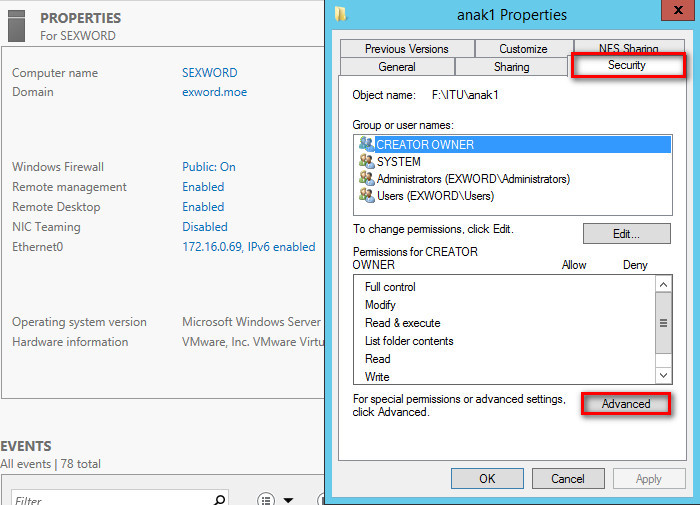The width and height of the screenshot is (700, 505).
Task: Click into the events Filter field
Action: tap(110, 499)
